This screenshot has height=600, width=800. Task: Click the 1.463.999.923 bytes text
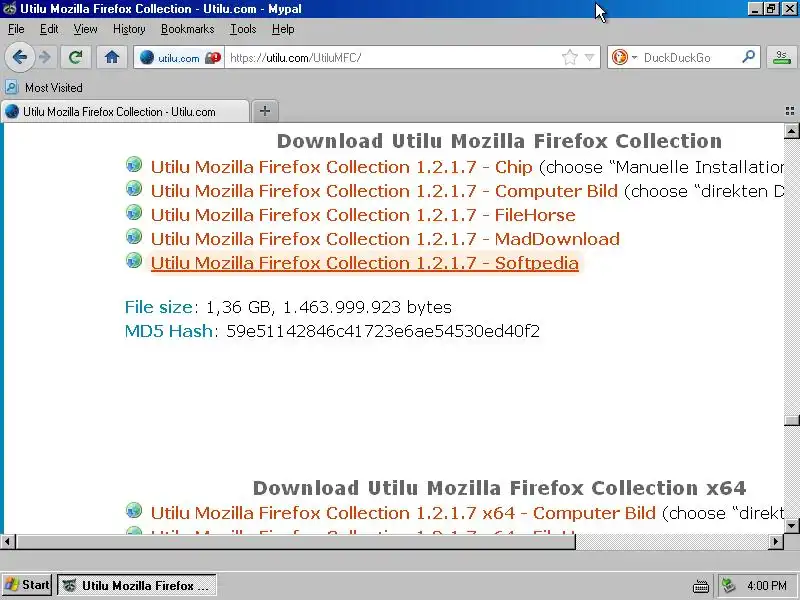(367, 307)
